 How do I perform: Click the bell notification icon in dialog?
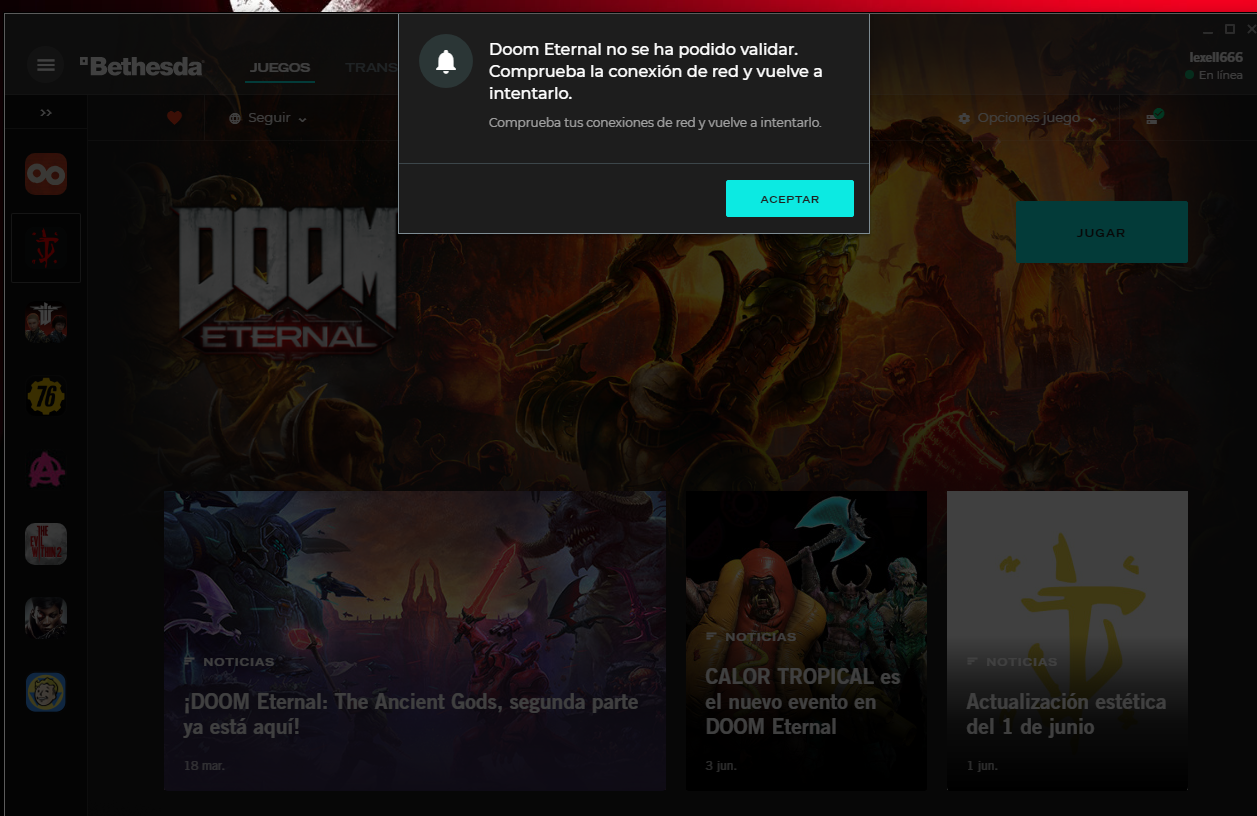446,61
